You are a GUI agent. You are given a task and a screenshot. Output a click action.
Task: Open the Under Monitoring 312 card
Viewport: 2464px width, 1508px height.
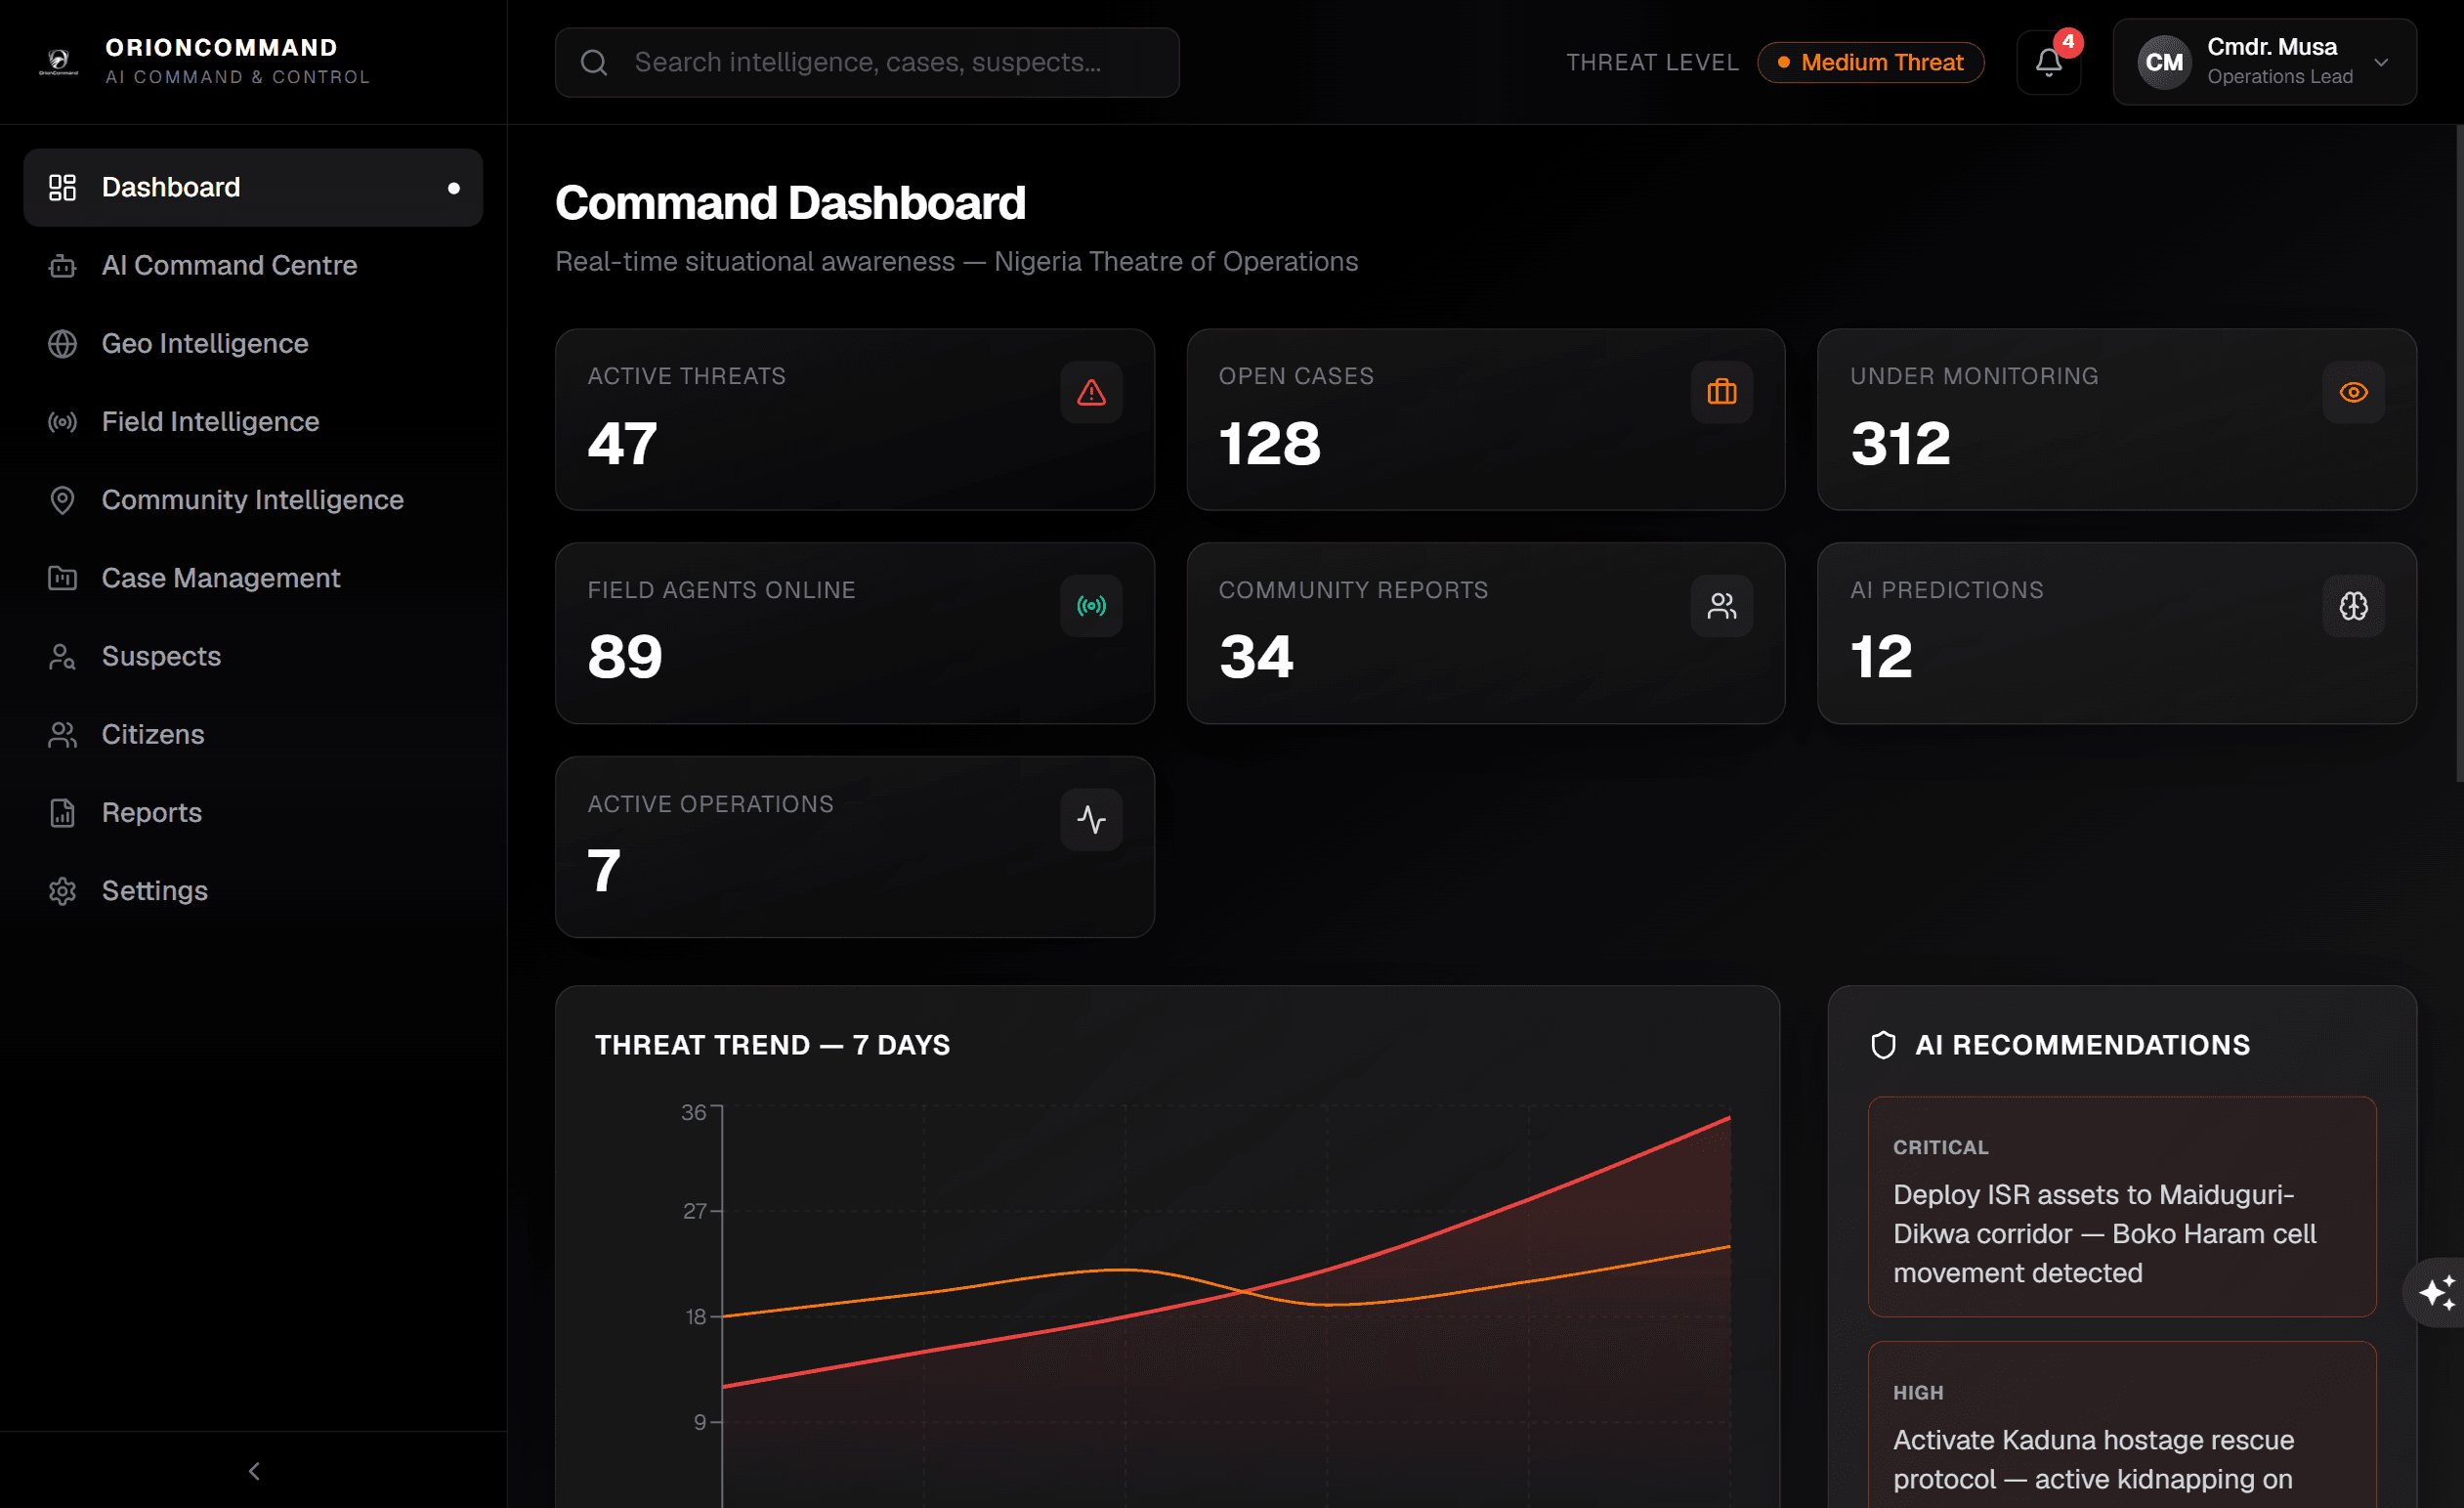click(x=2116, y=419)
